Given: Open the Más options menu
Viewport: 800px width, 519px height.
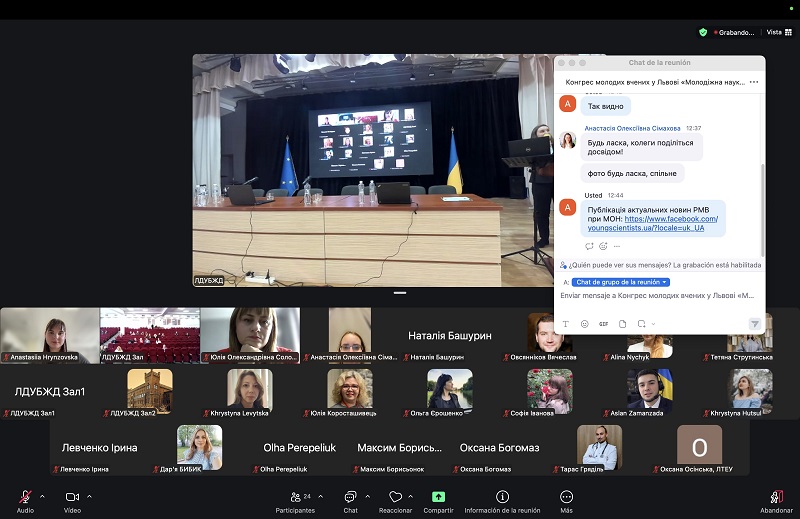Looking at the screenshot, I should [x=566, y=497].
